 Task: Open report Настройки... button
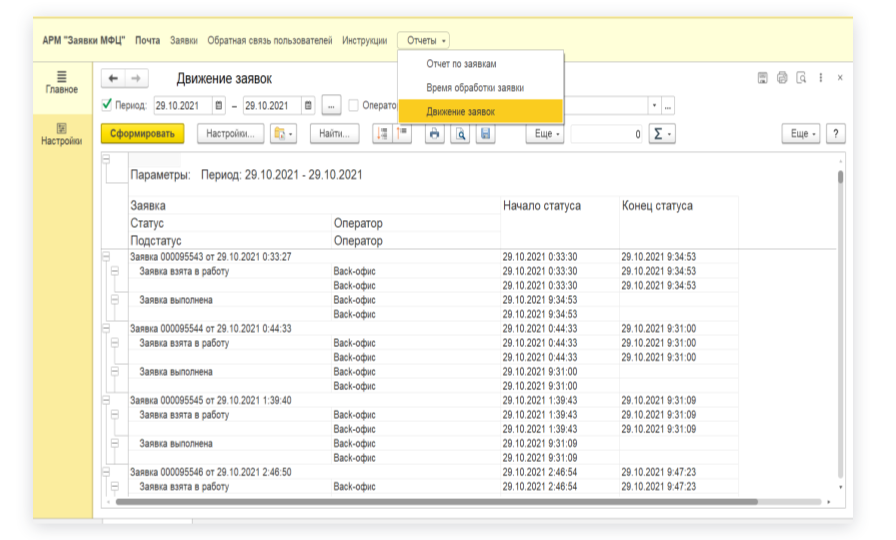click(x=230, y=134)
